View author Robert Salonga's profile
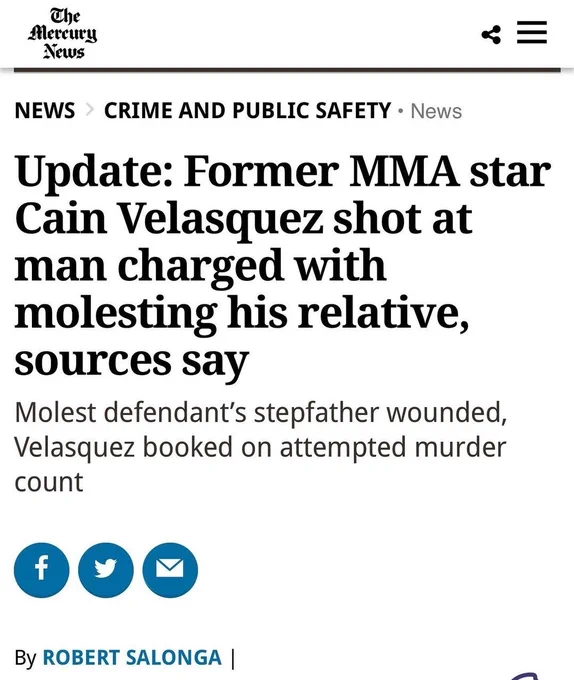 click(x=132, y=657)
